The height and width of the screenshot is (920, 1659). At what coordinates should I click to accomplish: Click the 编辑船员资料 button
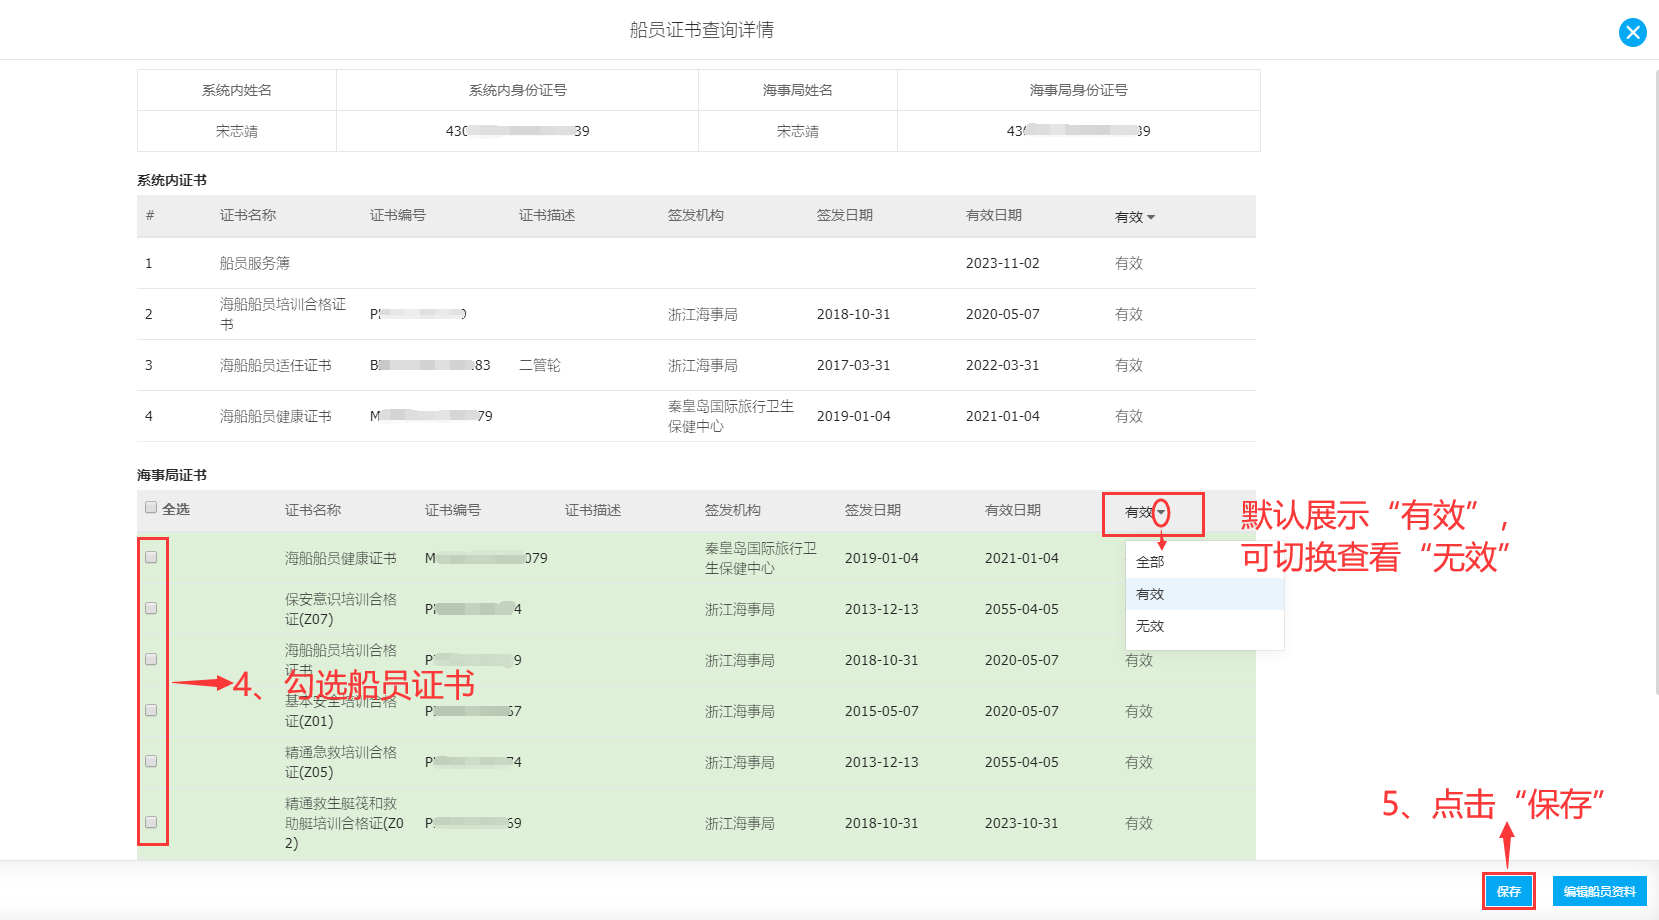click(x=1599, y=891)
